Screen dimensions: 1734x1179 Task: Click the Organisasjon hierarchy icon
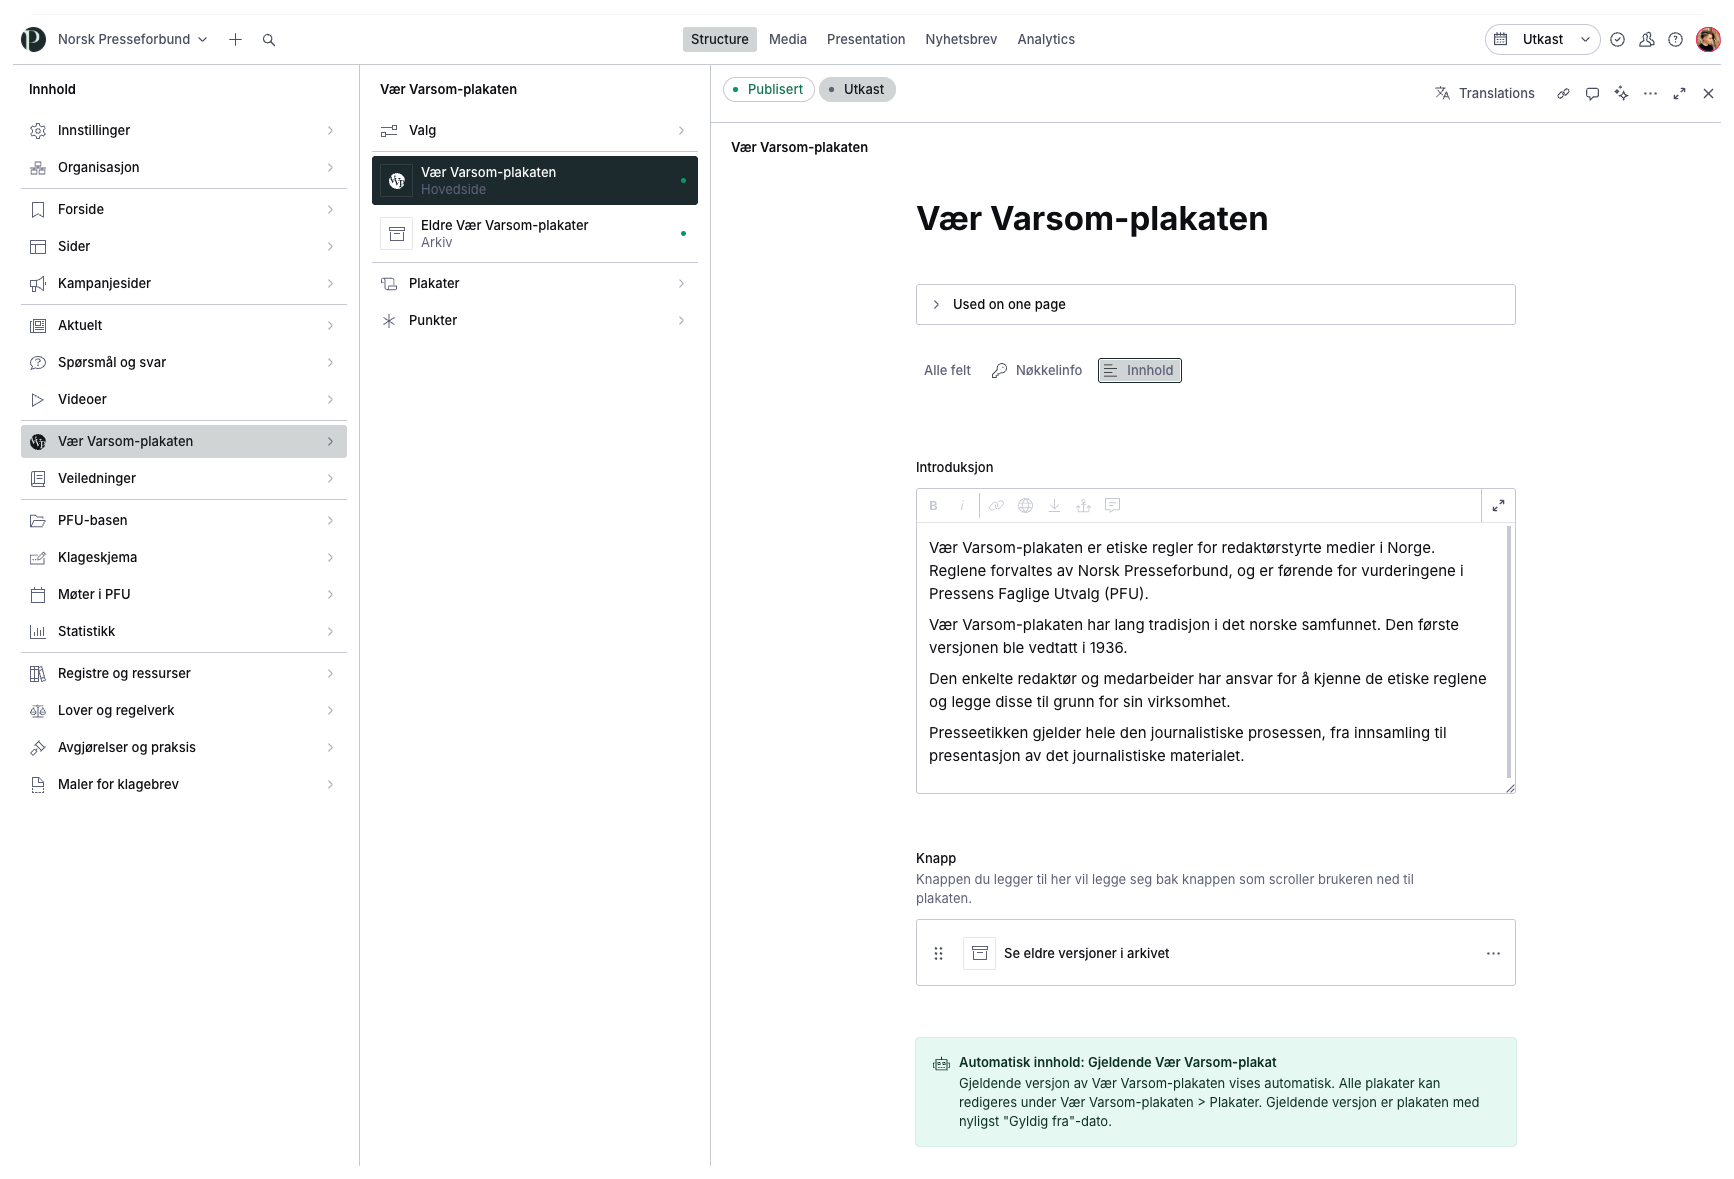point(38,168)
